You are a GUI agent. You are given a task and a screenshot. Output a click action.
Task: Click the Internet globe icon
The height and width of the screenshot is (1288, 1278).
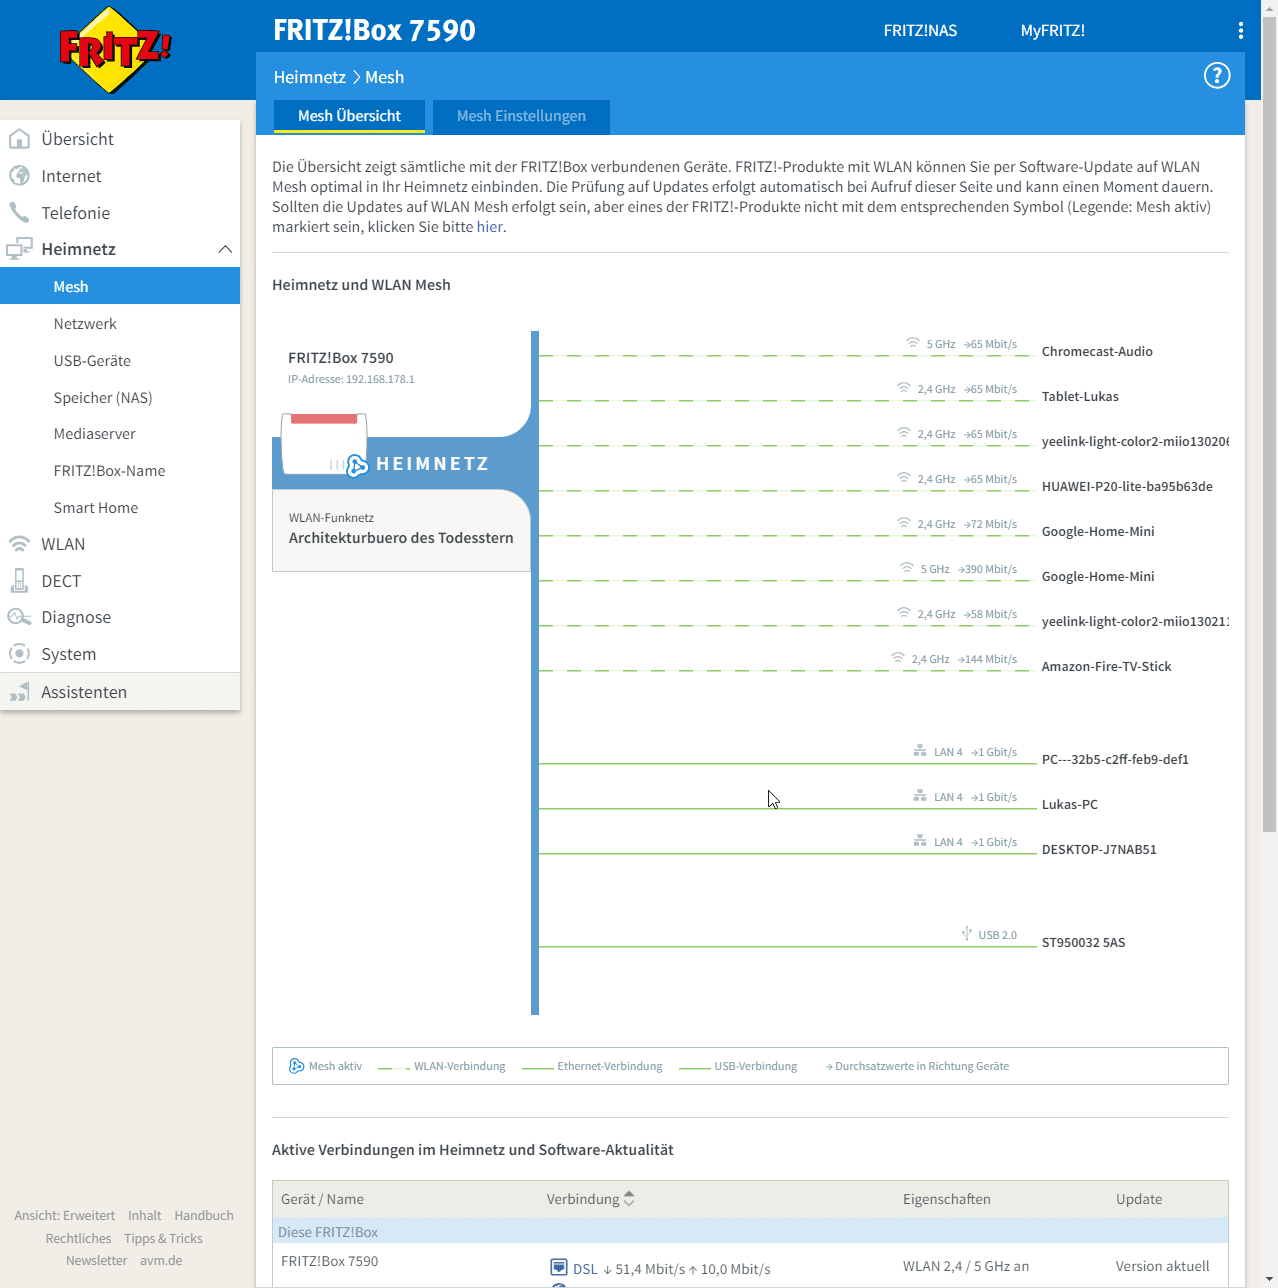click(19, 176)
